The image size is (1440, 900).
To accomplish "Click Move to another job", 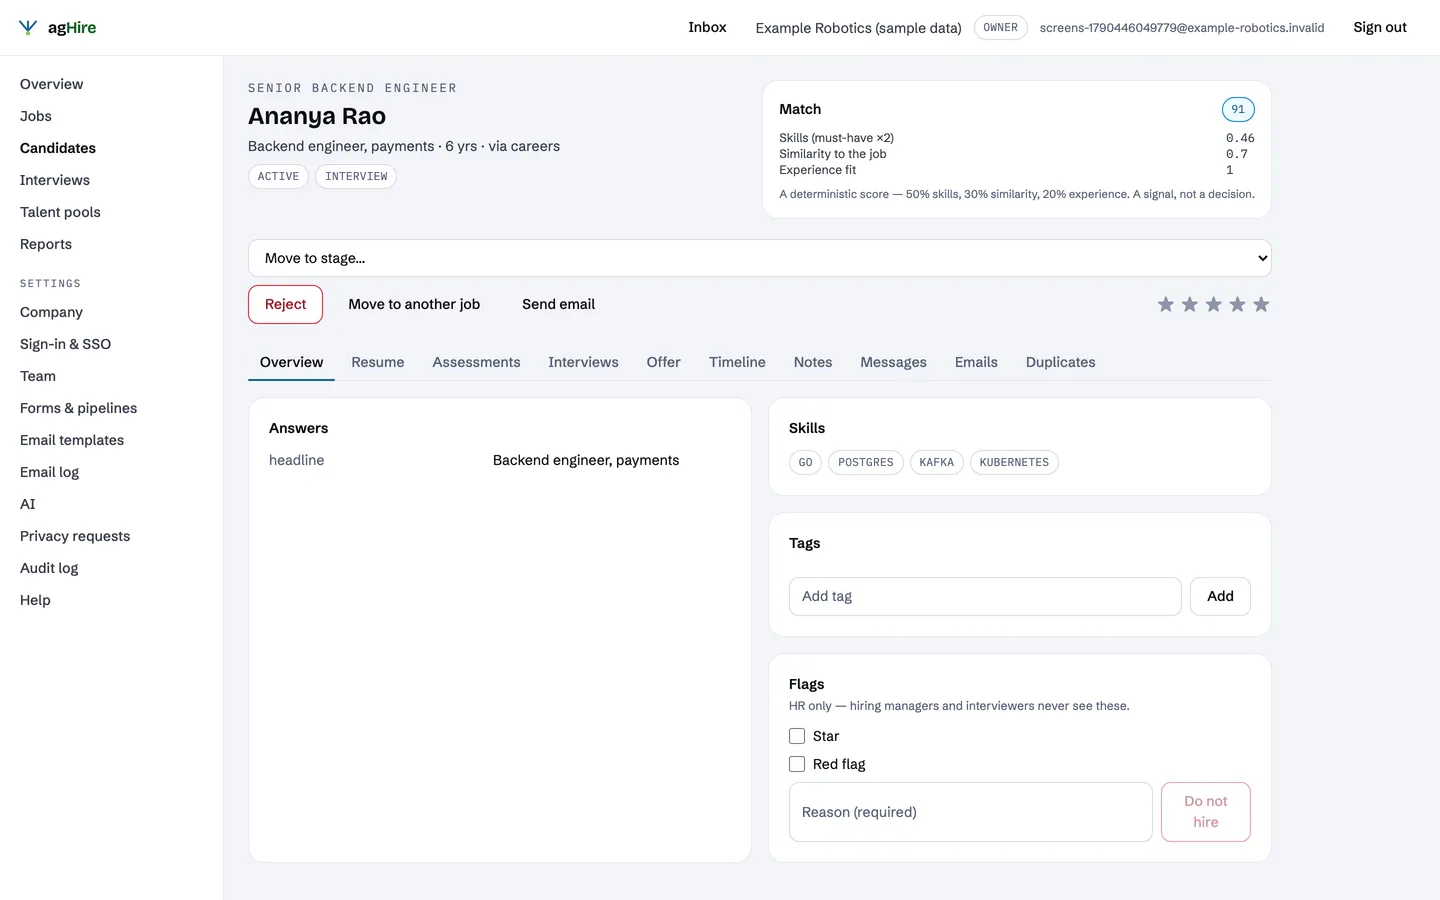I will pos(414,304).
